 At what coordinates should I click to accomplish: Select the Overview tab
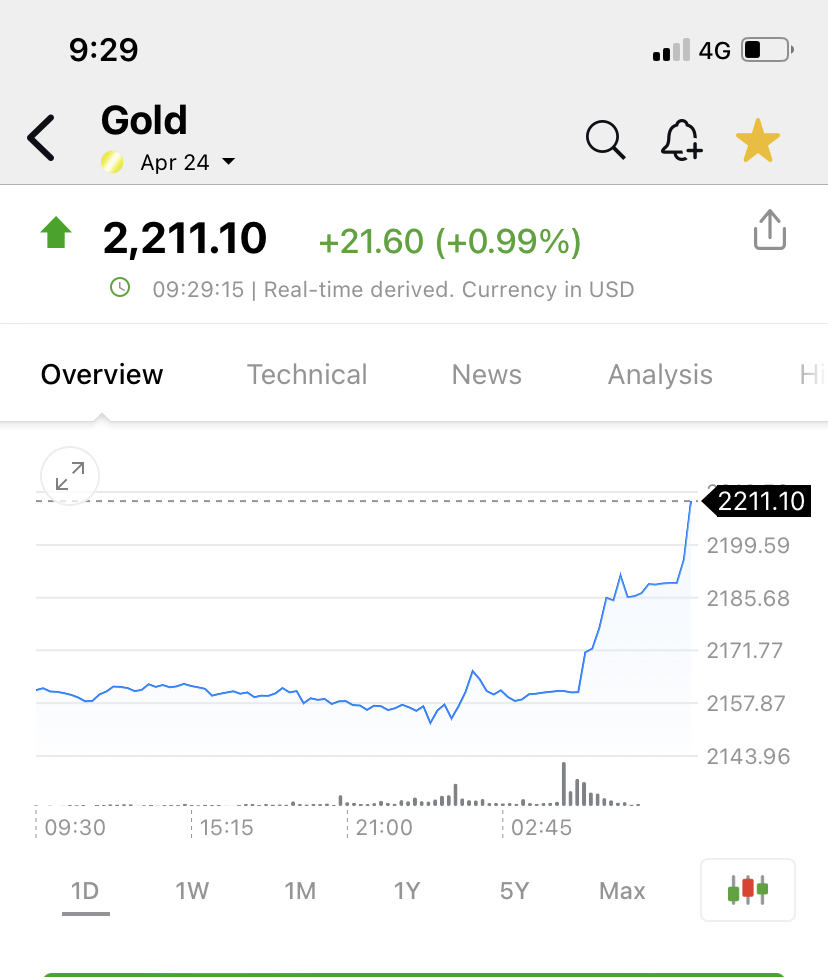click(x=102, y=374)
